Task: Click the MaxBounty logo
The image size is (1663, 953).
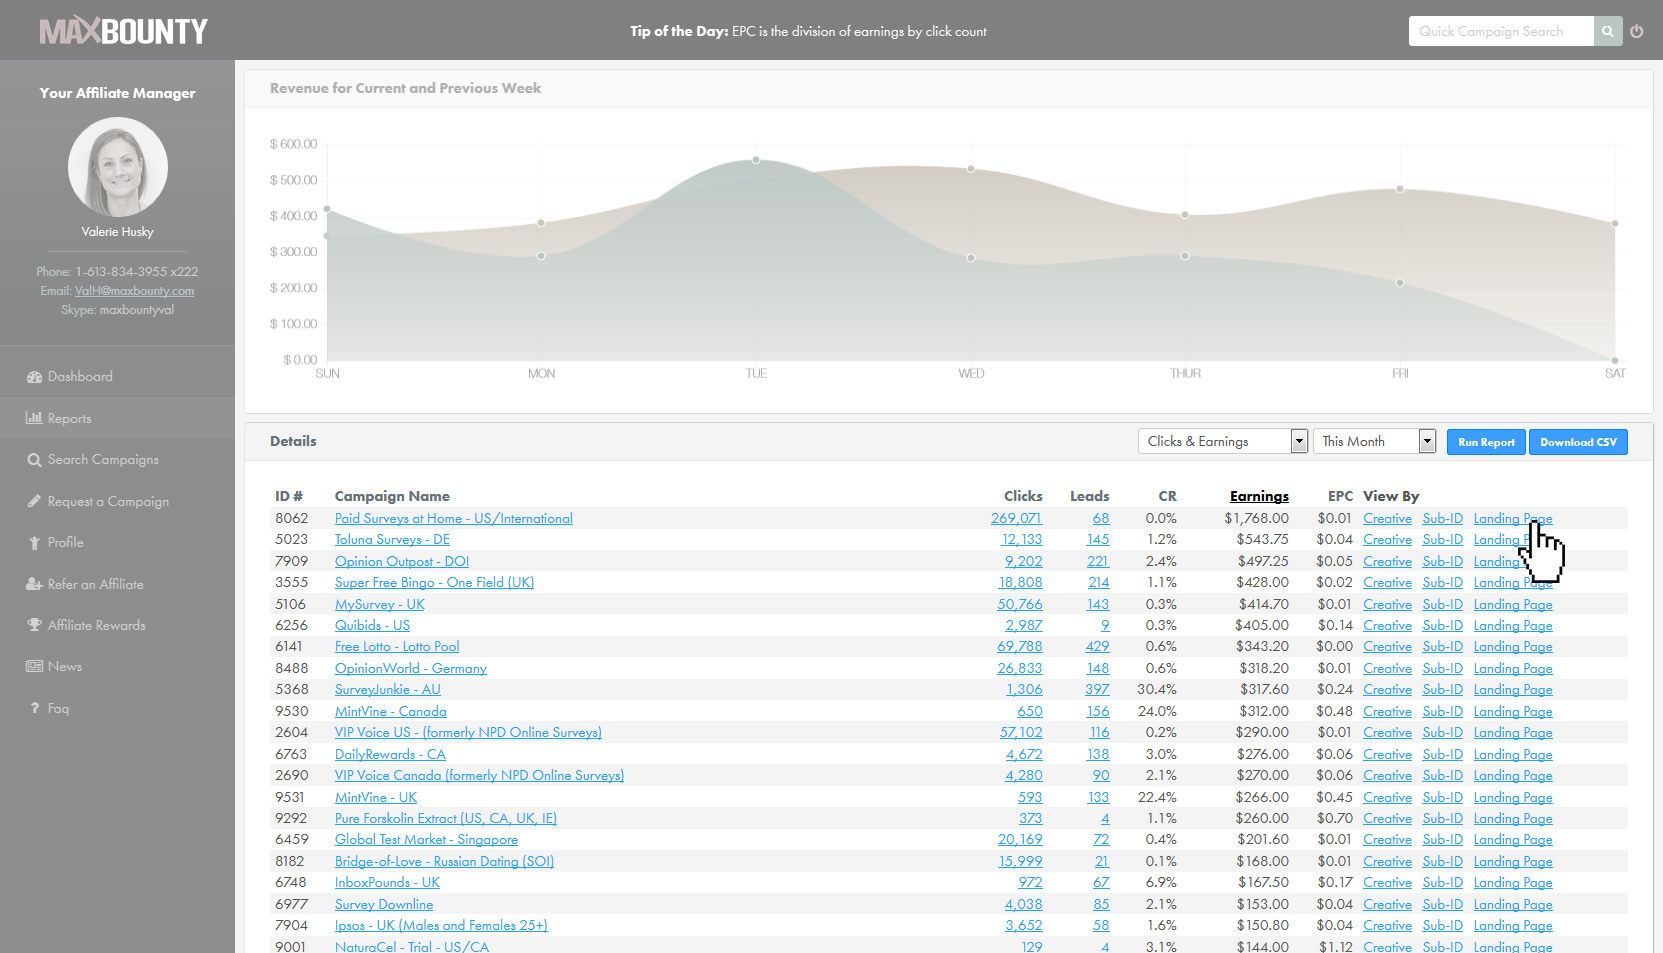Action: click(x=123, y=31)
